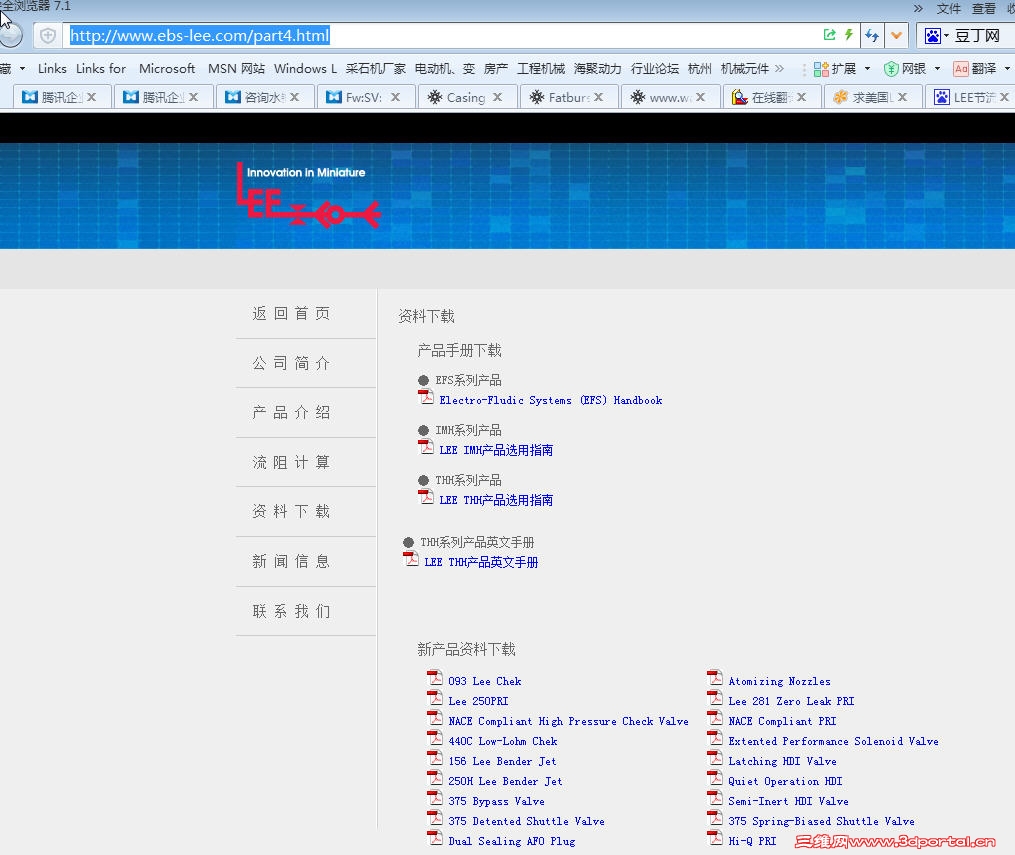This screenshot has height=855, width=1015.
Task: Click the PDF icon beside Lee 281 Zero Leak PRI
Action: coord(715,698)
